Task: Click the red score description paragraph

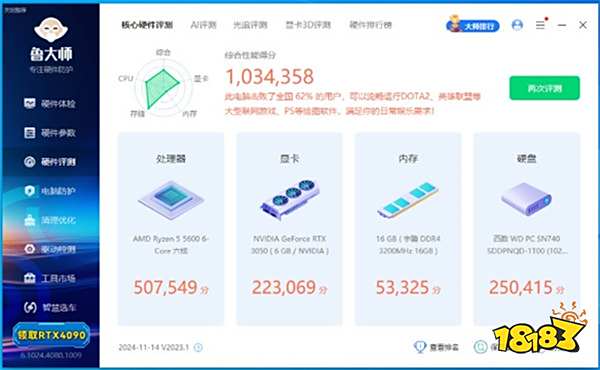Action: [352, 103]
